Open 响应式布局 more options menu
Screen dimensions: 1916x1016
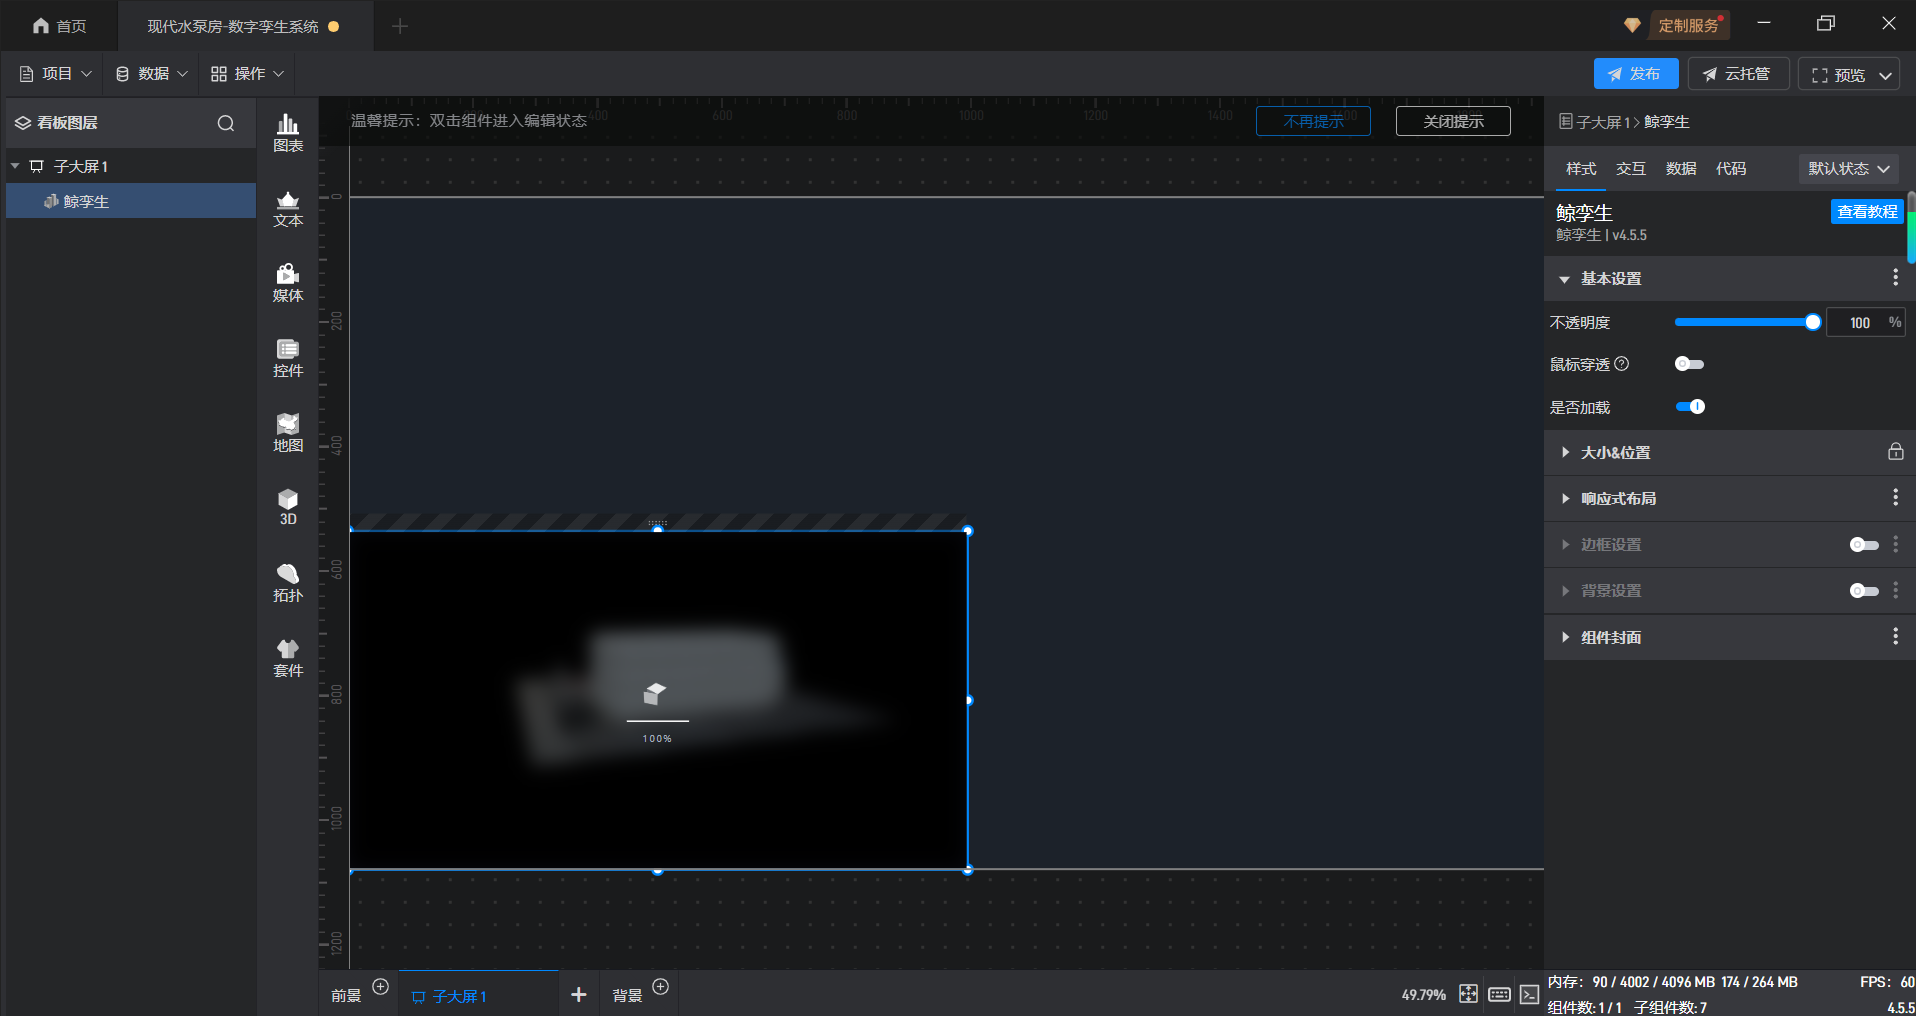[1895, 497]
